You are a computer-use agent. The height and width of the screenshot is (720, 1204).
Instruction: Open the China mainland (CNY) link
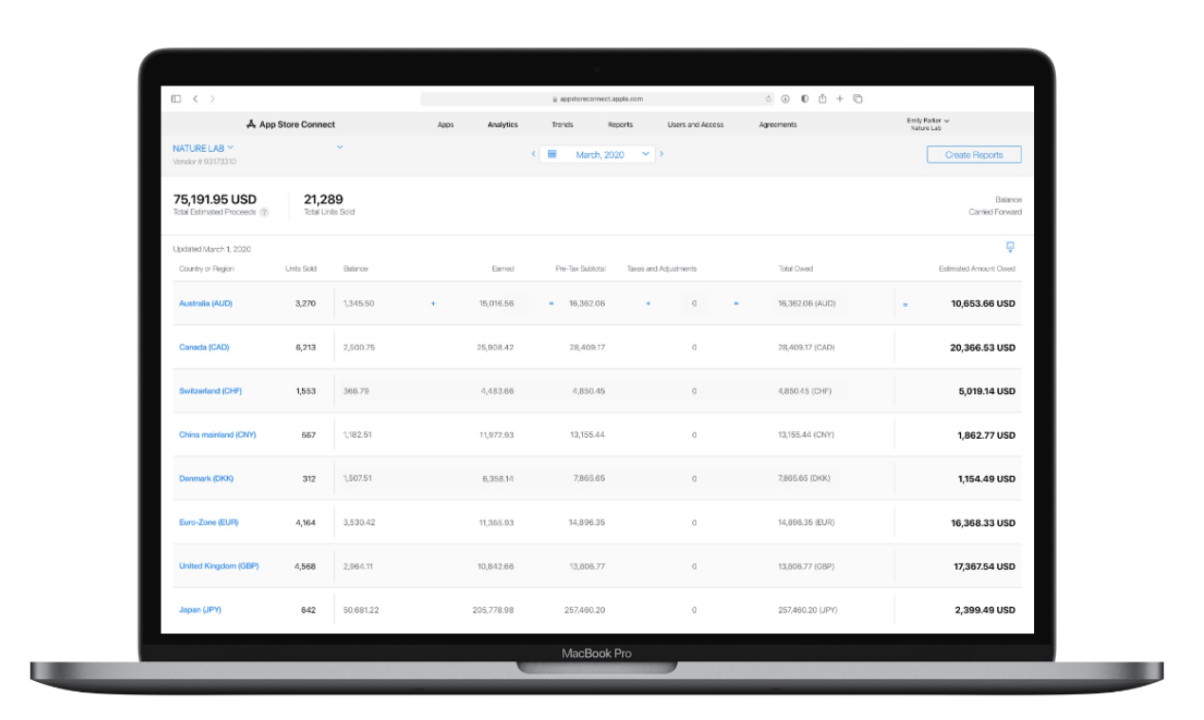tap(219, 435)
